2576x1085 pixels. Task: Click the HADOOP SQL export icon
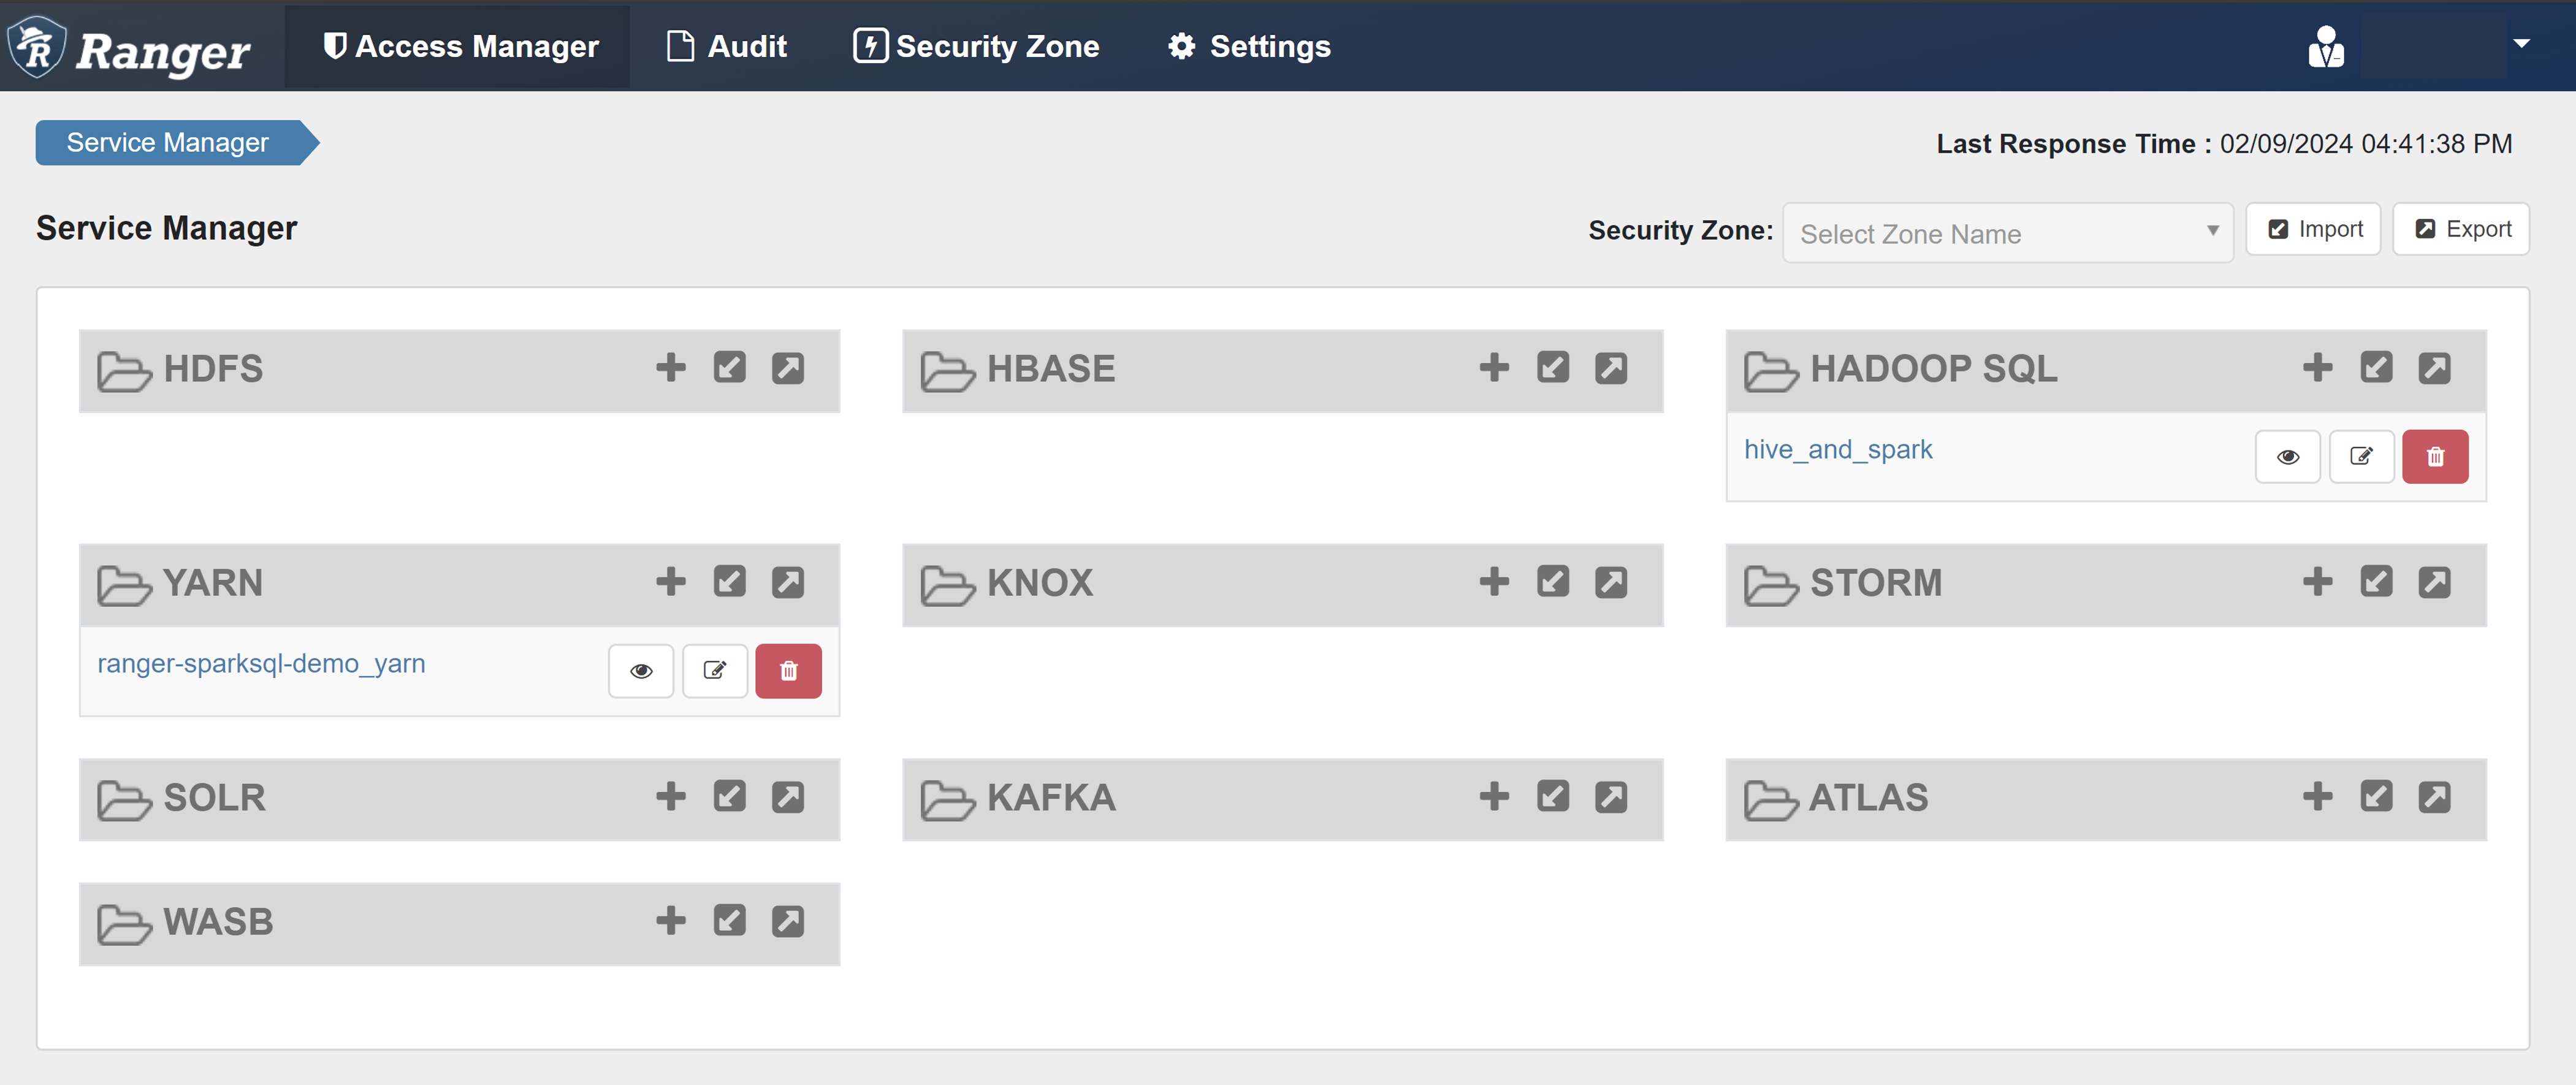[x=2434, y=368]
